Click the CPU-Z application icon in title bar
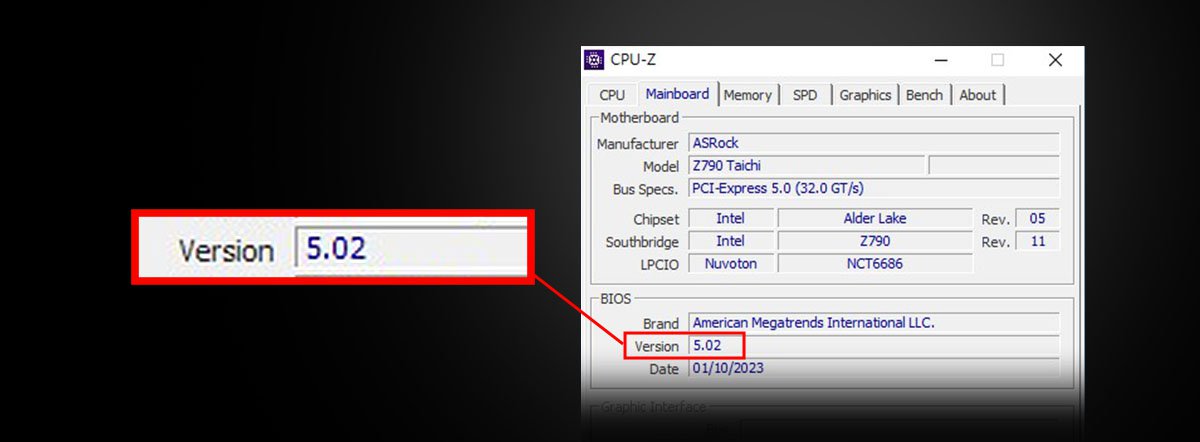This screenshot has width=1200, height=442. 594,60
